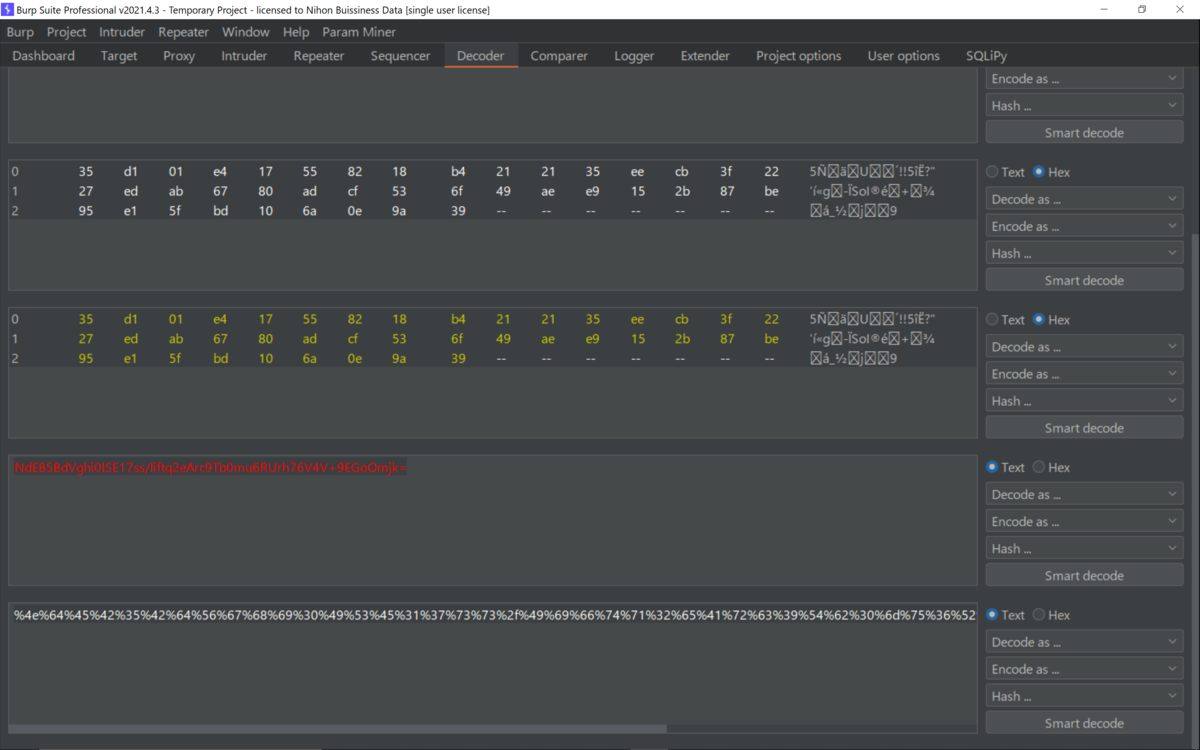
Task: Switch to the Logger tab
Action: point(634,56)
